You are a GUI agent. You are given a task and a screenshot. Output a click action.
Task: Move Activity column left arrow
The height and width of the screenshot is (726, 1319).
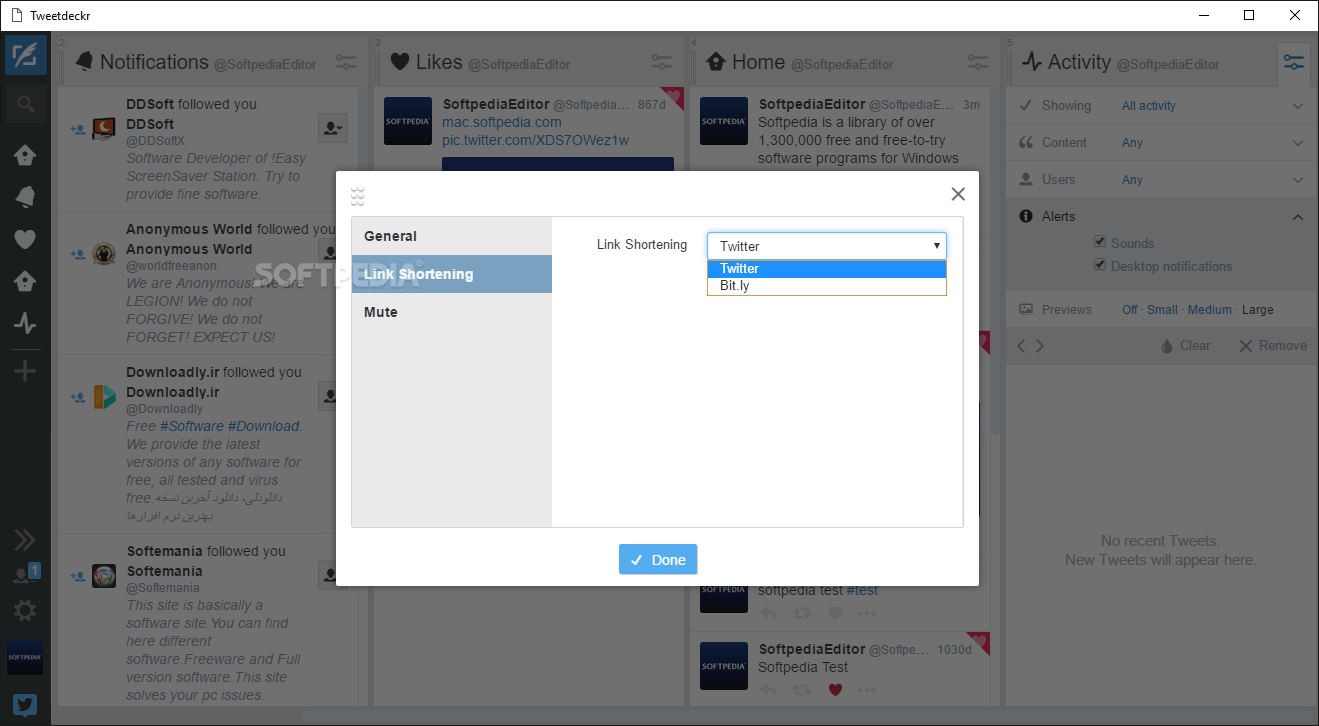point(1021,346)
